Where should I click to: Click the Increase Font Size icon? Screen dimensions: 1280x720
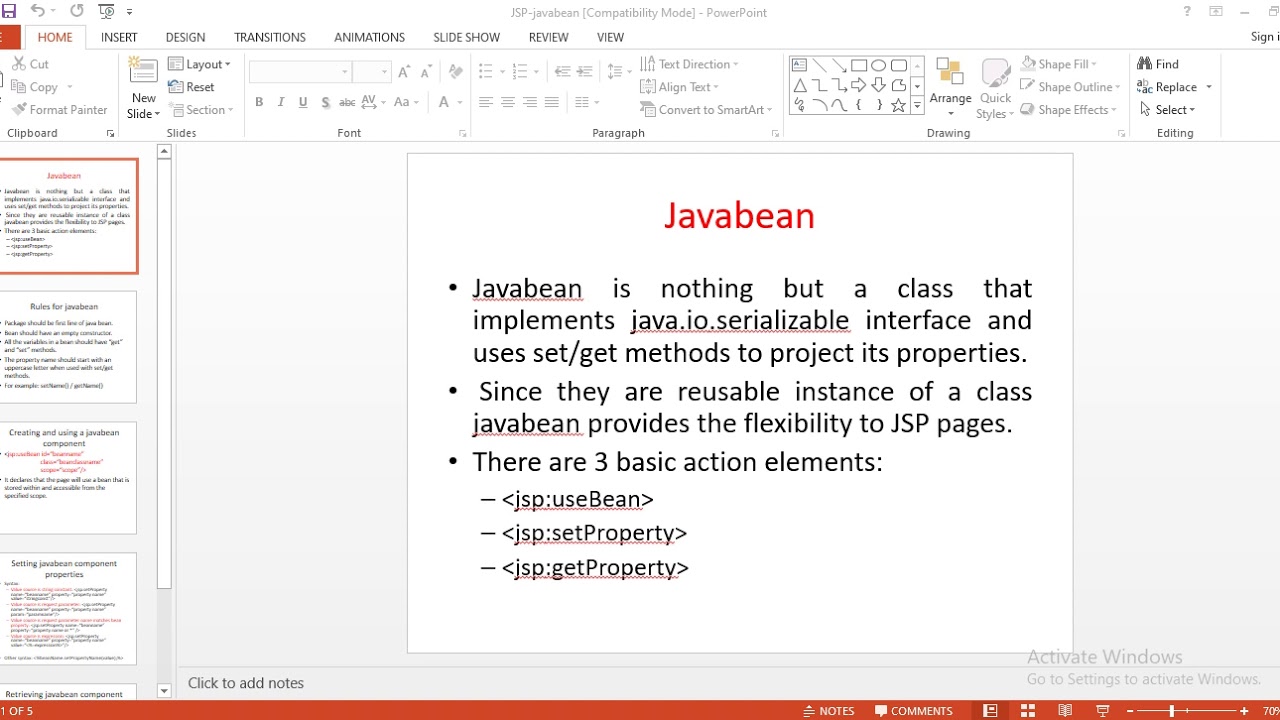pyautogui.click(x=404, y=72)
